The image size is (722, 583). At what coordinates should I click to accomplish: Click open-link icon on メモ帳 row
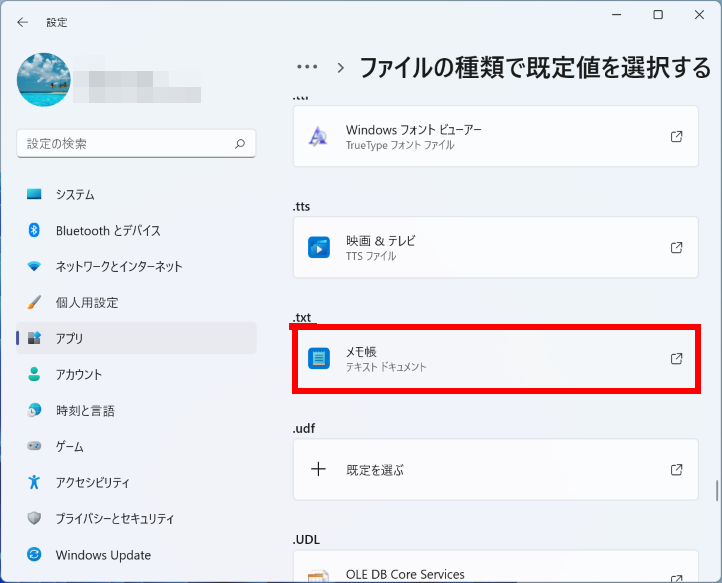click(676, 358)
